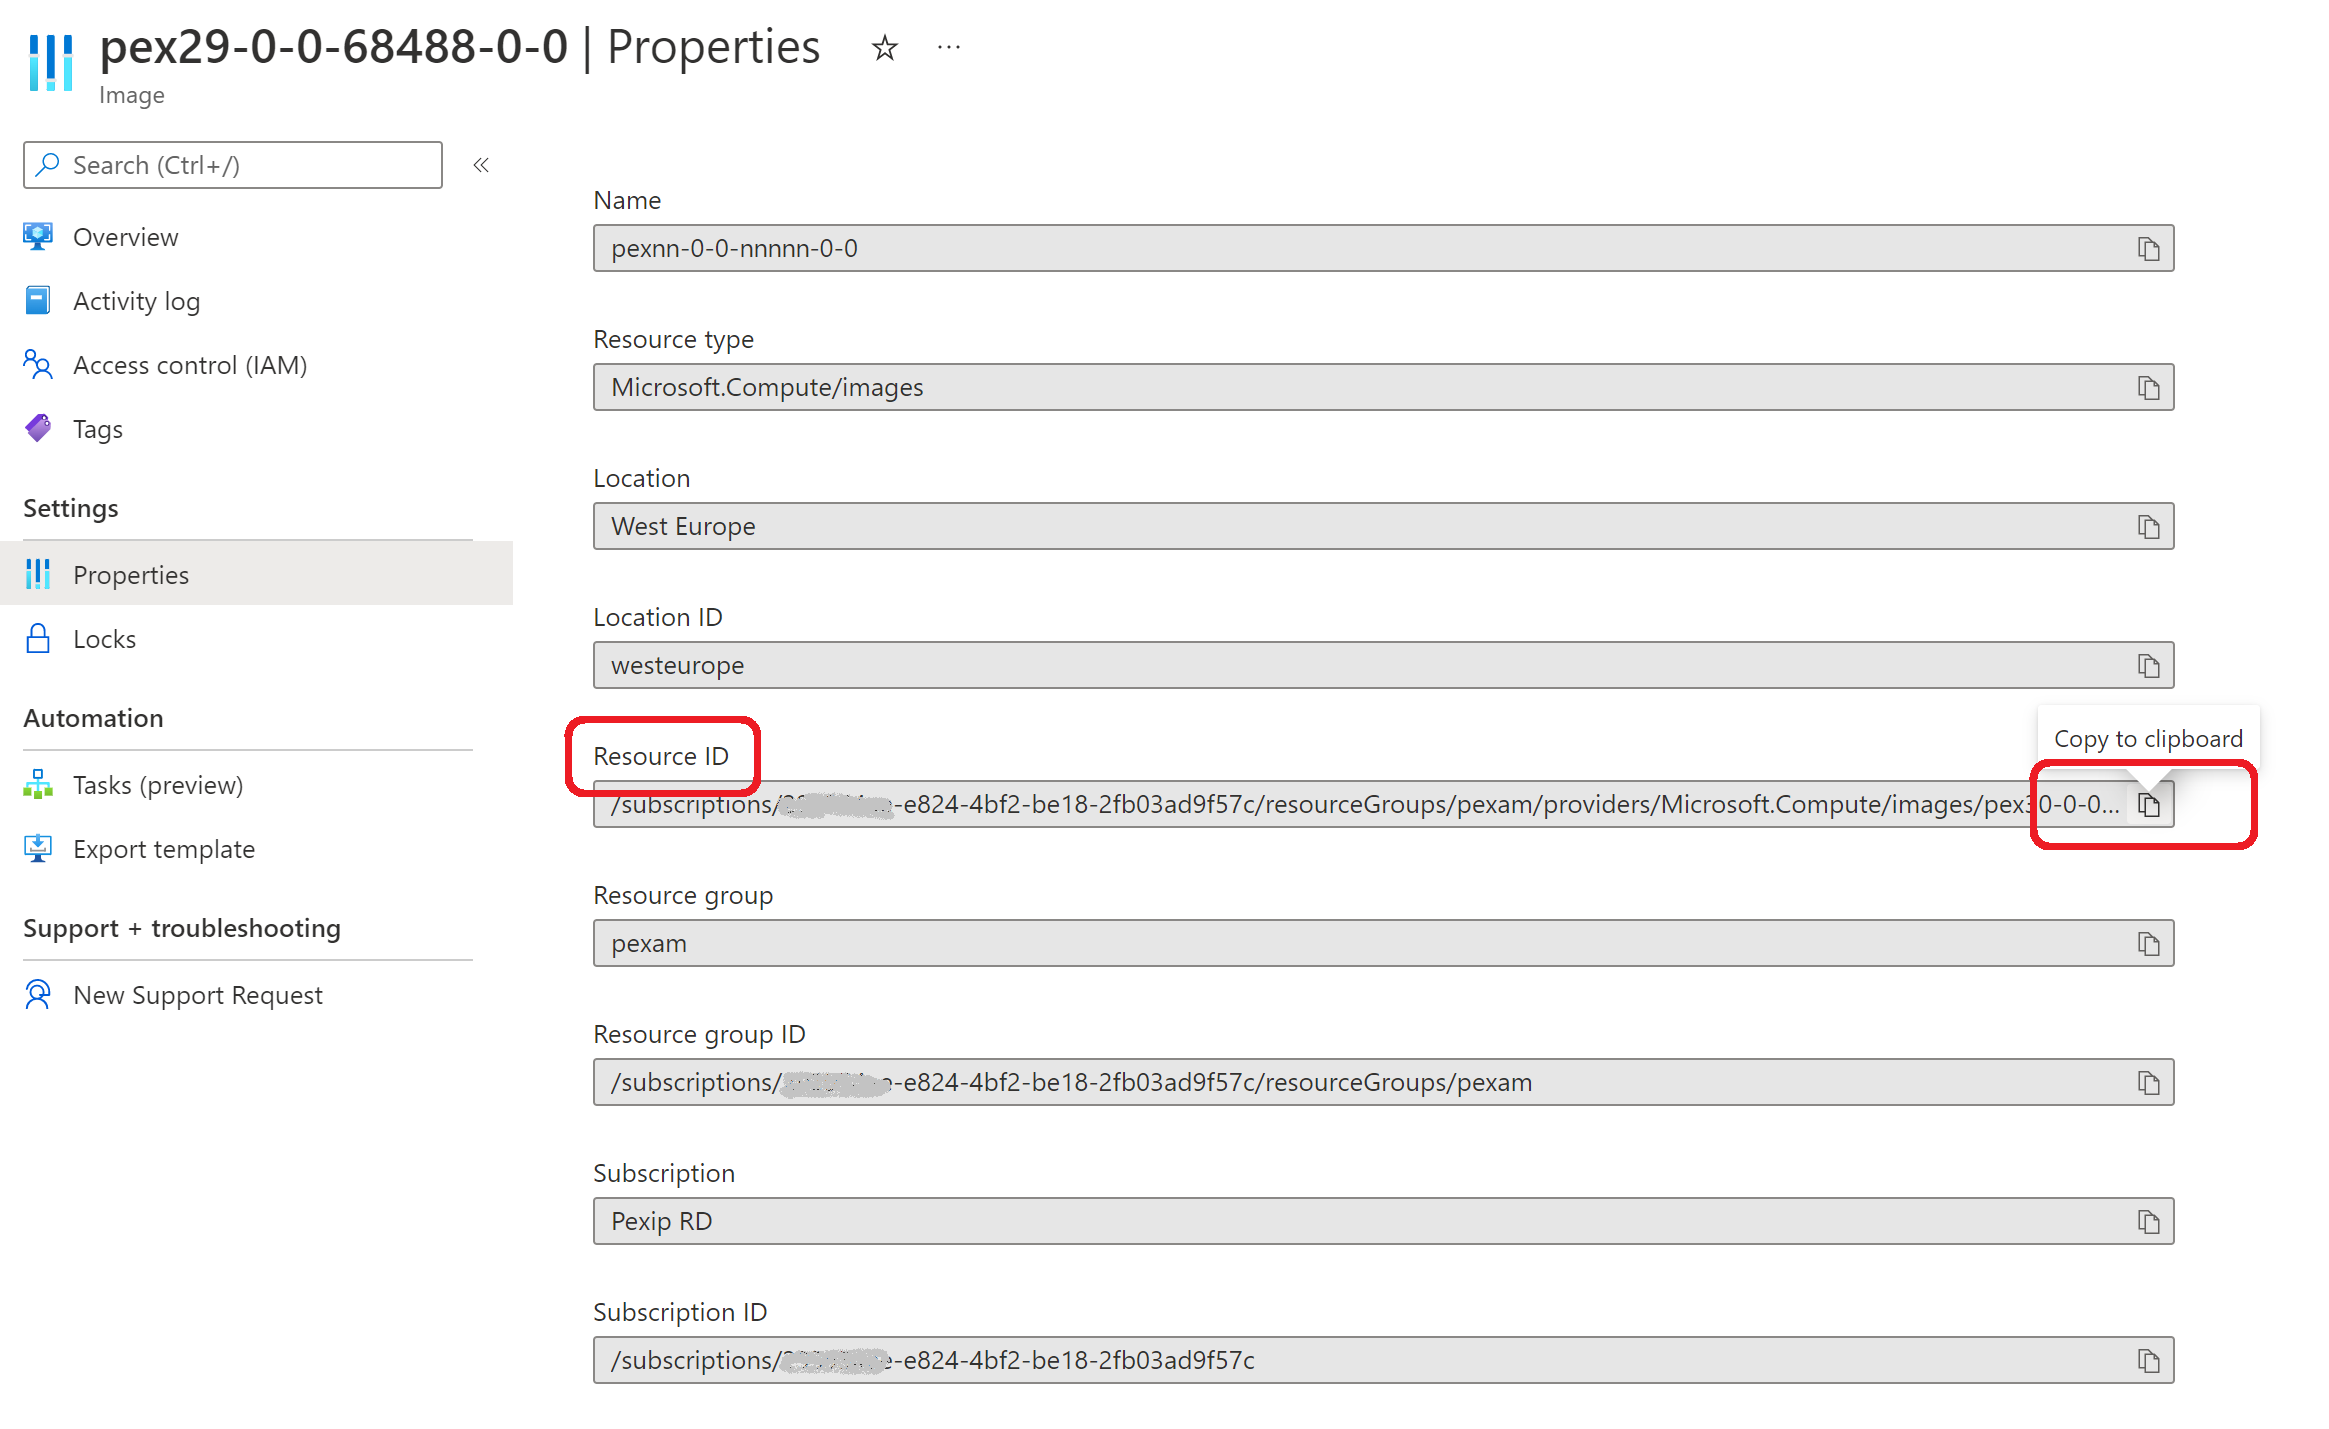This screenshot has width=2329, height=1429.
Task: Open the more options ellipsis menu
Action: pyautogui.click(x=948, y=48)
